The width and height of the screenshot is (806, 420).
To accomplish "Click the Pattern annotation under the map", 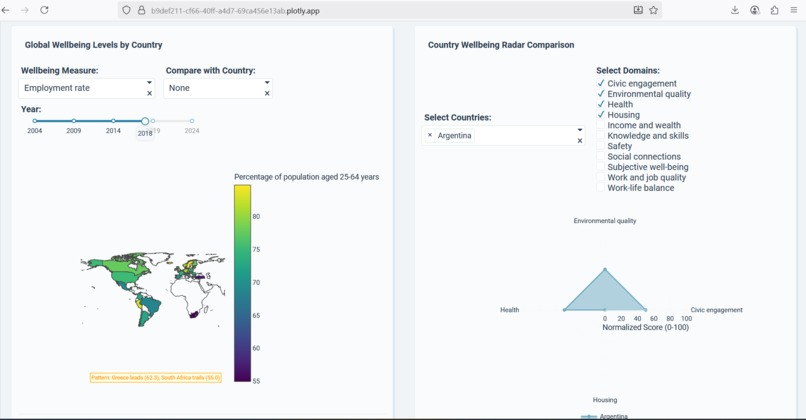I will [x=156, y=378].
